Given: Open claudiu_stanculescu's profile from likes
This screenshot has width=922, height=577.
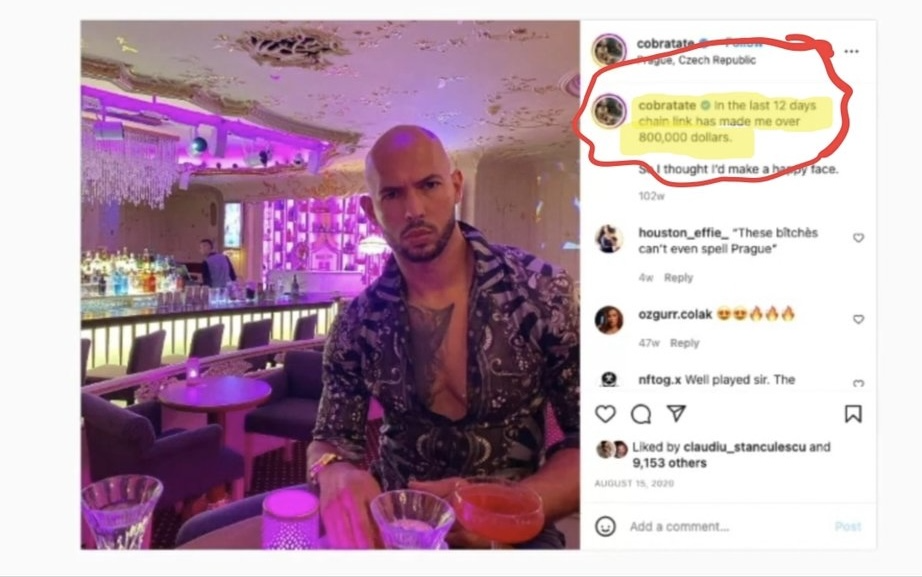Looking at the screenshot, I should tap(744, 447).
